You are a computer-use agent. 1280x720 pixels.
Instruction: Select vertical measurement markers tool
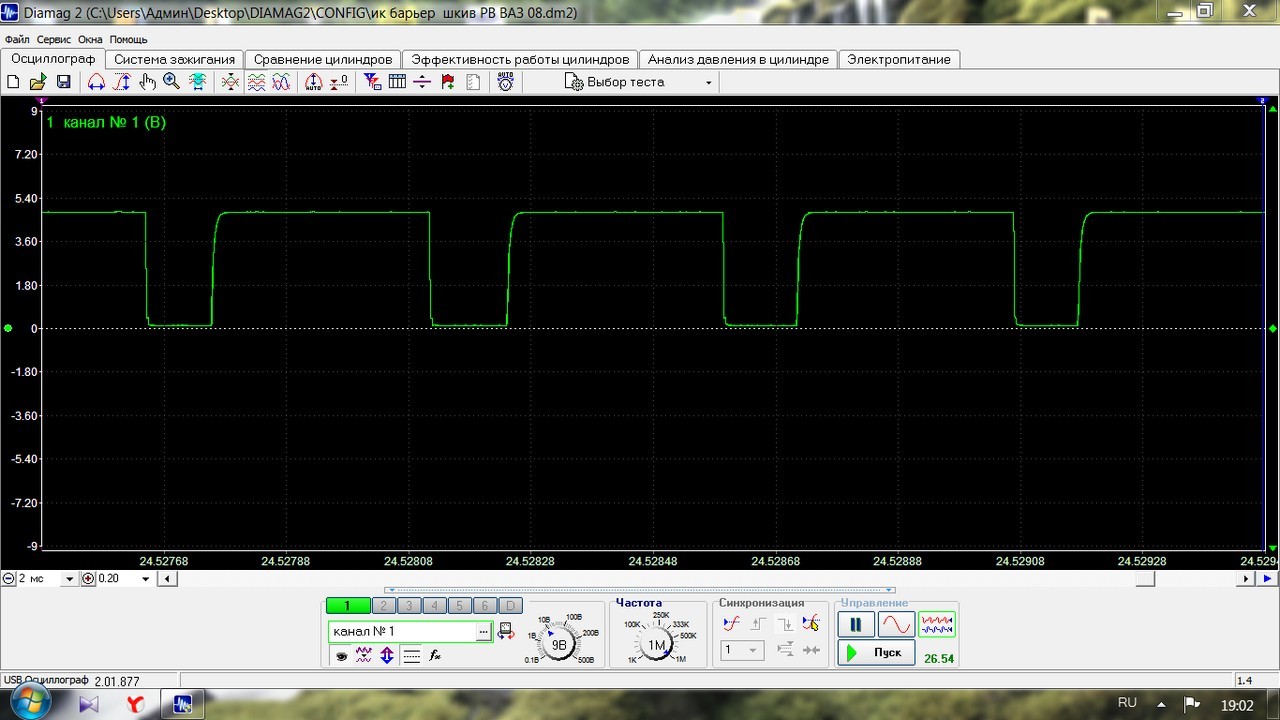click(x=122, y=82)
